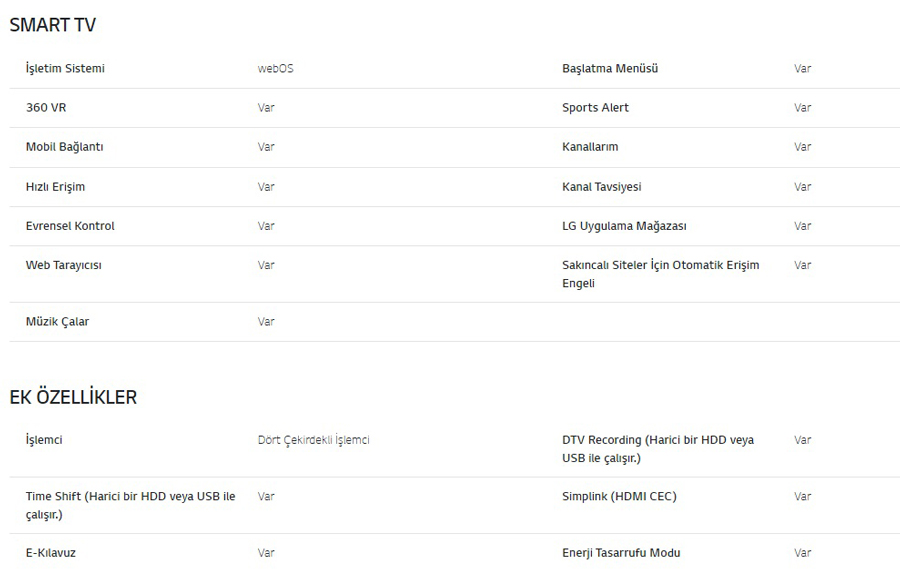Image resolution: width=900 pixels, height=569 pixels.
Task: Click the Simplink (HDMI CEC) label
Action: pyautogui.click(x=619, y=496)
